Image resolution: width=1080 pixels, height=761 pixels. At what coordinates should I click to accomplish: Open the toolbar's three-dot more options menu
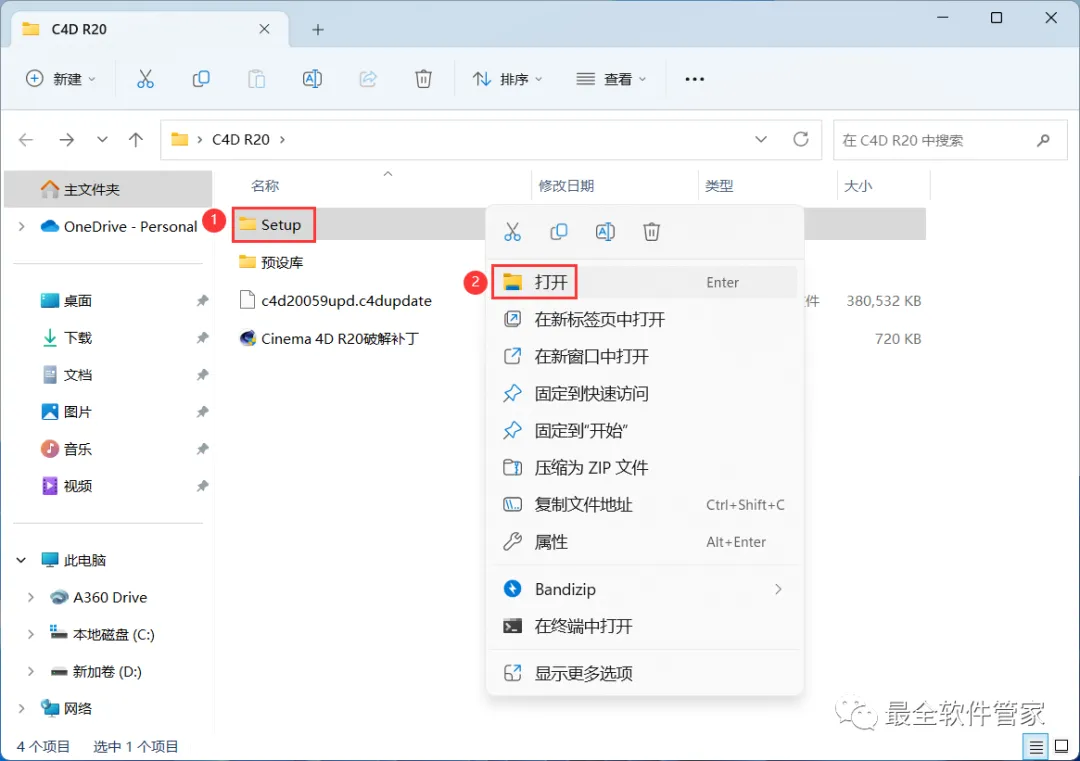(694, 79)
